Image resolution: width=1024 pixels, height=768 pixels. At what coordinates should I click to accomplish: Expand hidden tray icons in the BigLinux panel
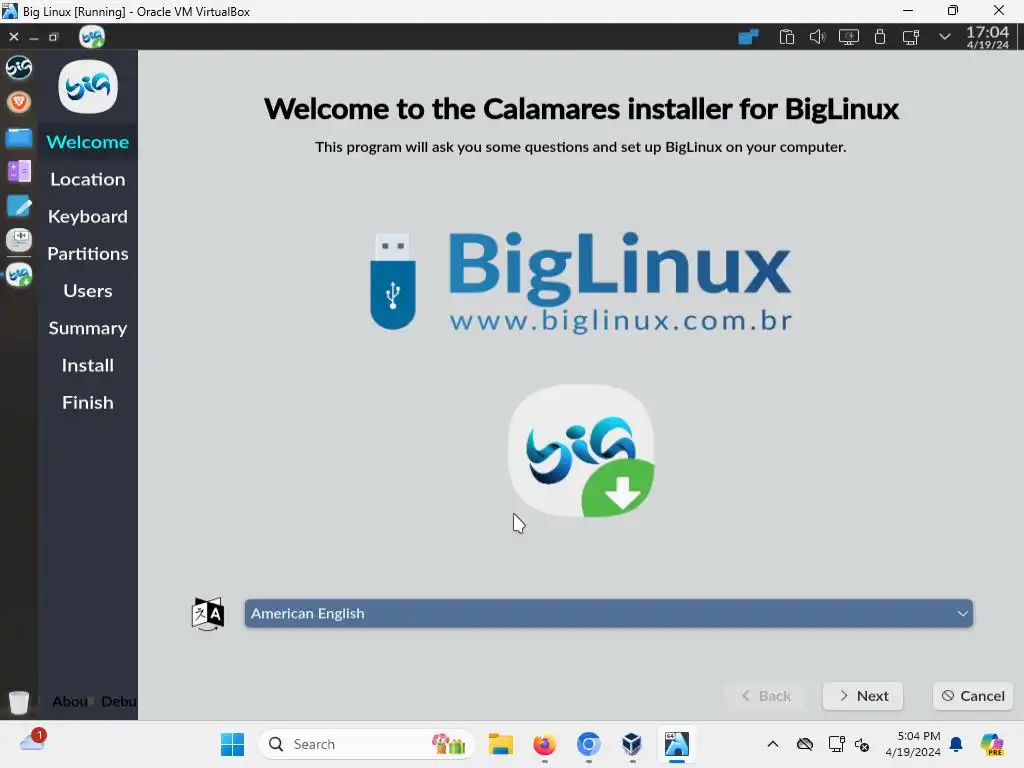point(944,37)
